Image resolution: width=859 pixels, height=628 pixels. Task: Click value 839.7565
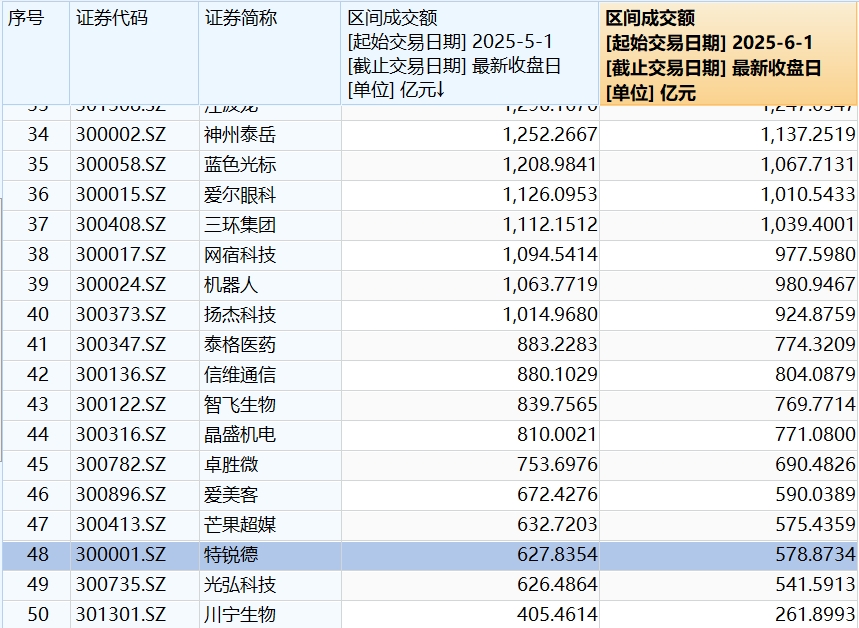pos(557,405)
